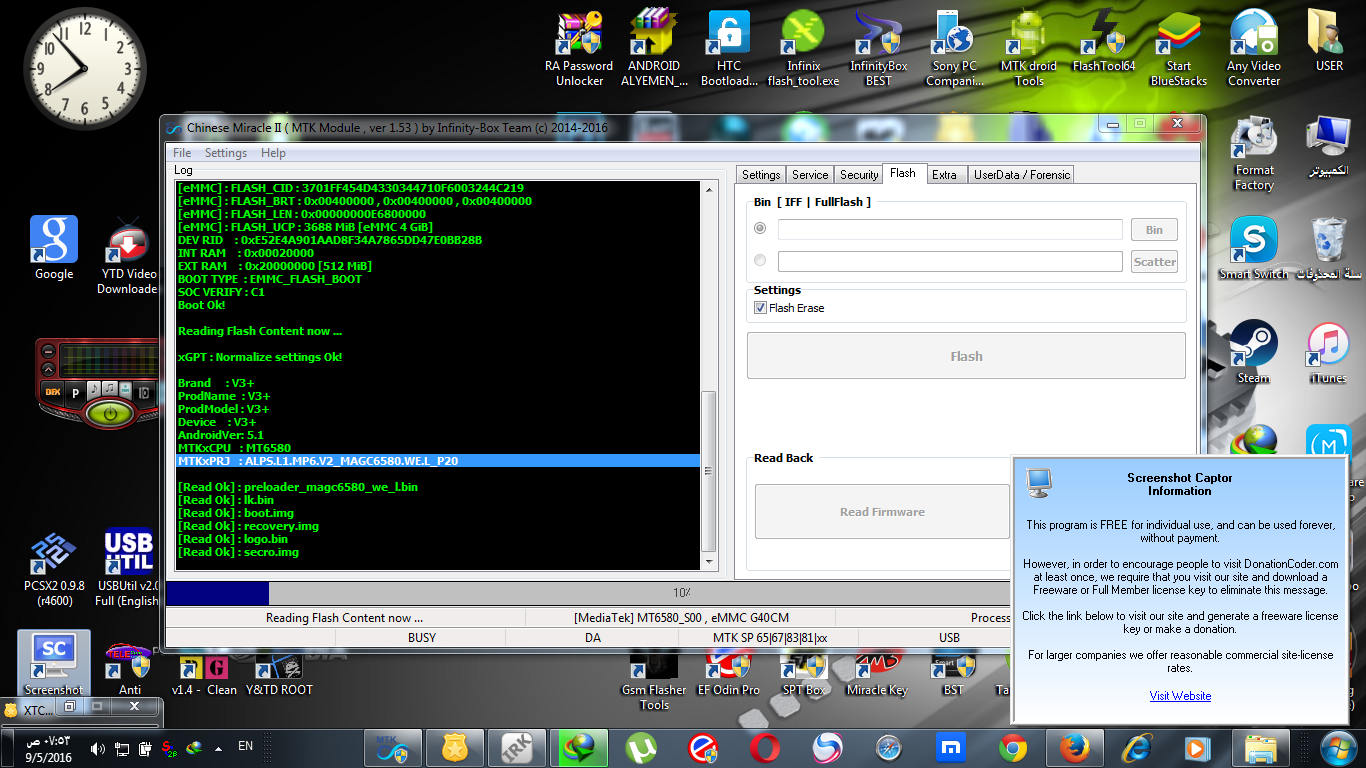Click the Read Firmware button
The image size is (1366, 768).
point(882,512)
